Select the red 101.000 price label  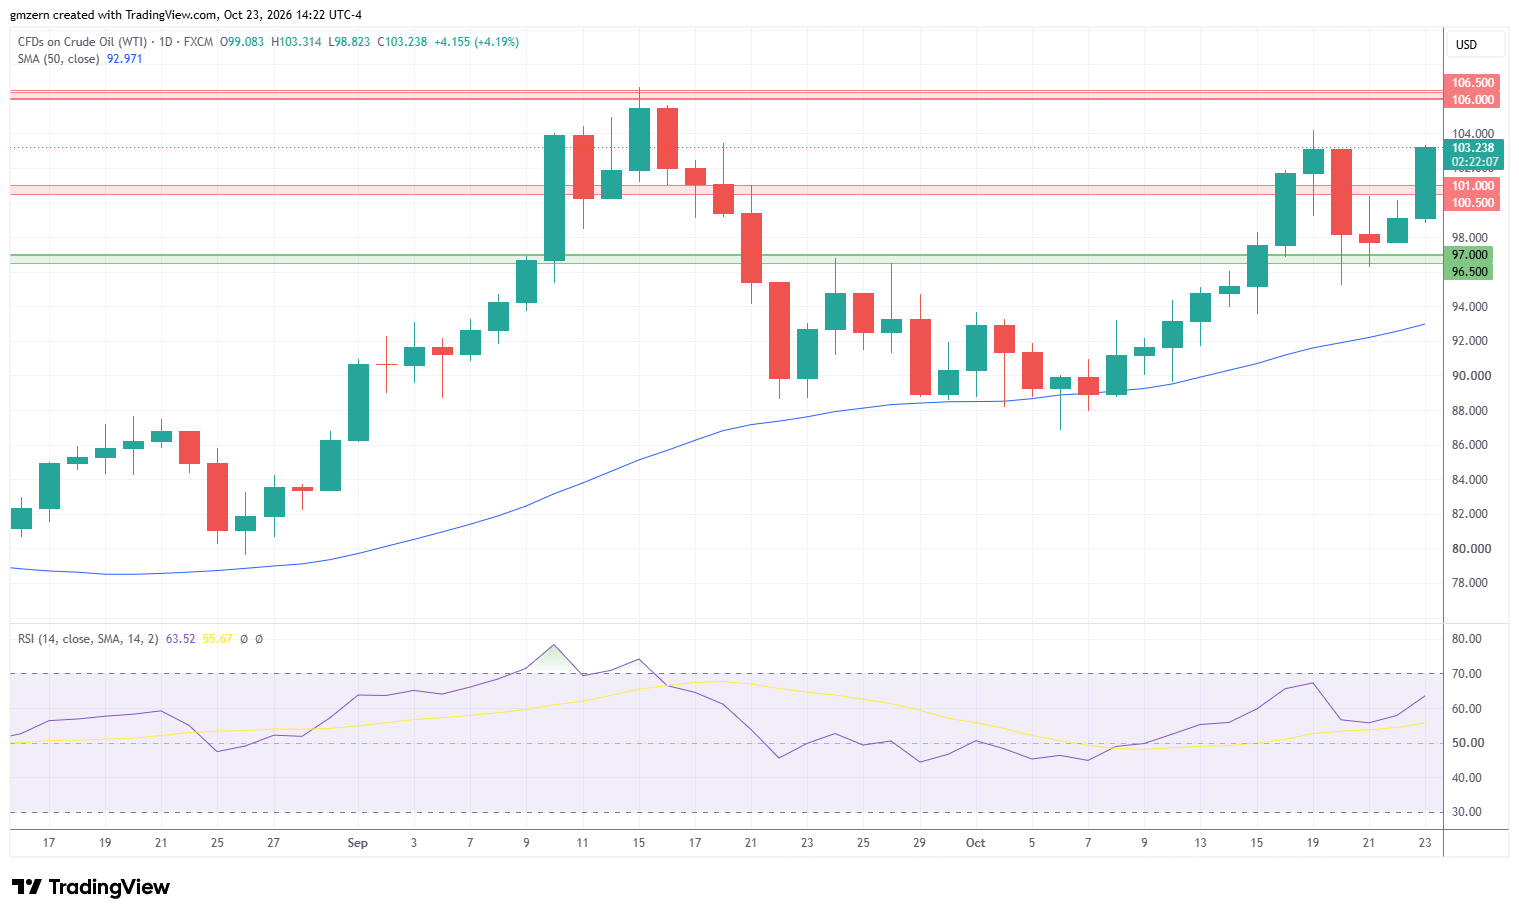[x=1473, y=186]
